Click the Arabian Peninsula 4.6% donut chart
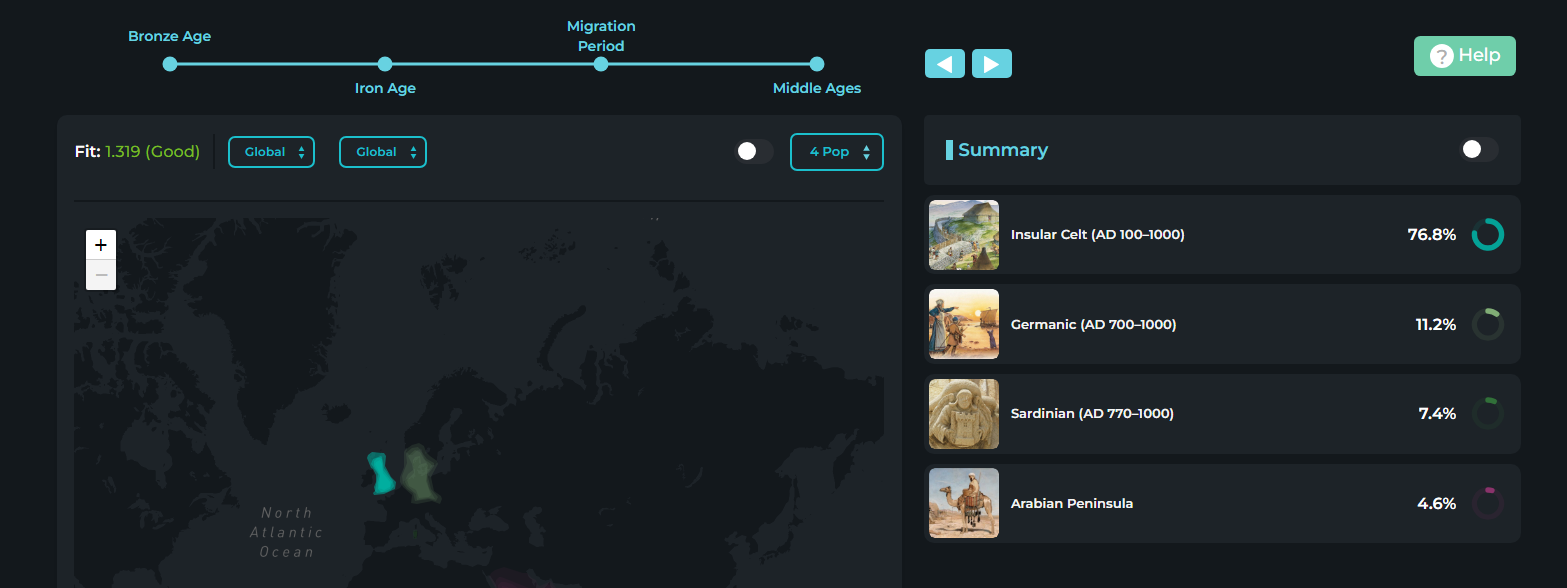1567x588 pixels. [x=1488, y=503]
